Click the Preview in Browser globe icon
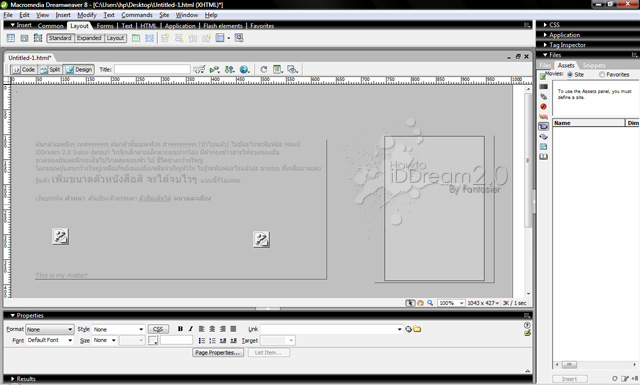The height and width of the screenshot is (385, 640). click(x=244, y=69)
